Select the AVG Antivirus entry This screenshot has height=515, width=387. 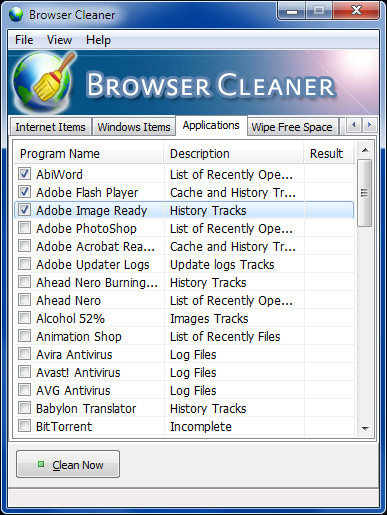73,390
